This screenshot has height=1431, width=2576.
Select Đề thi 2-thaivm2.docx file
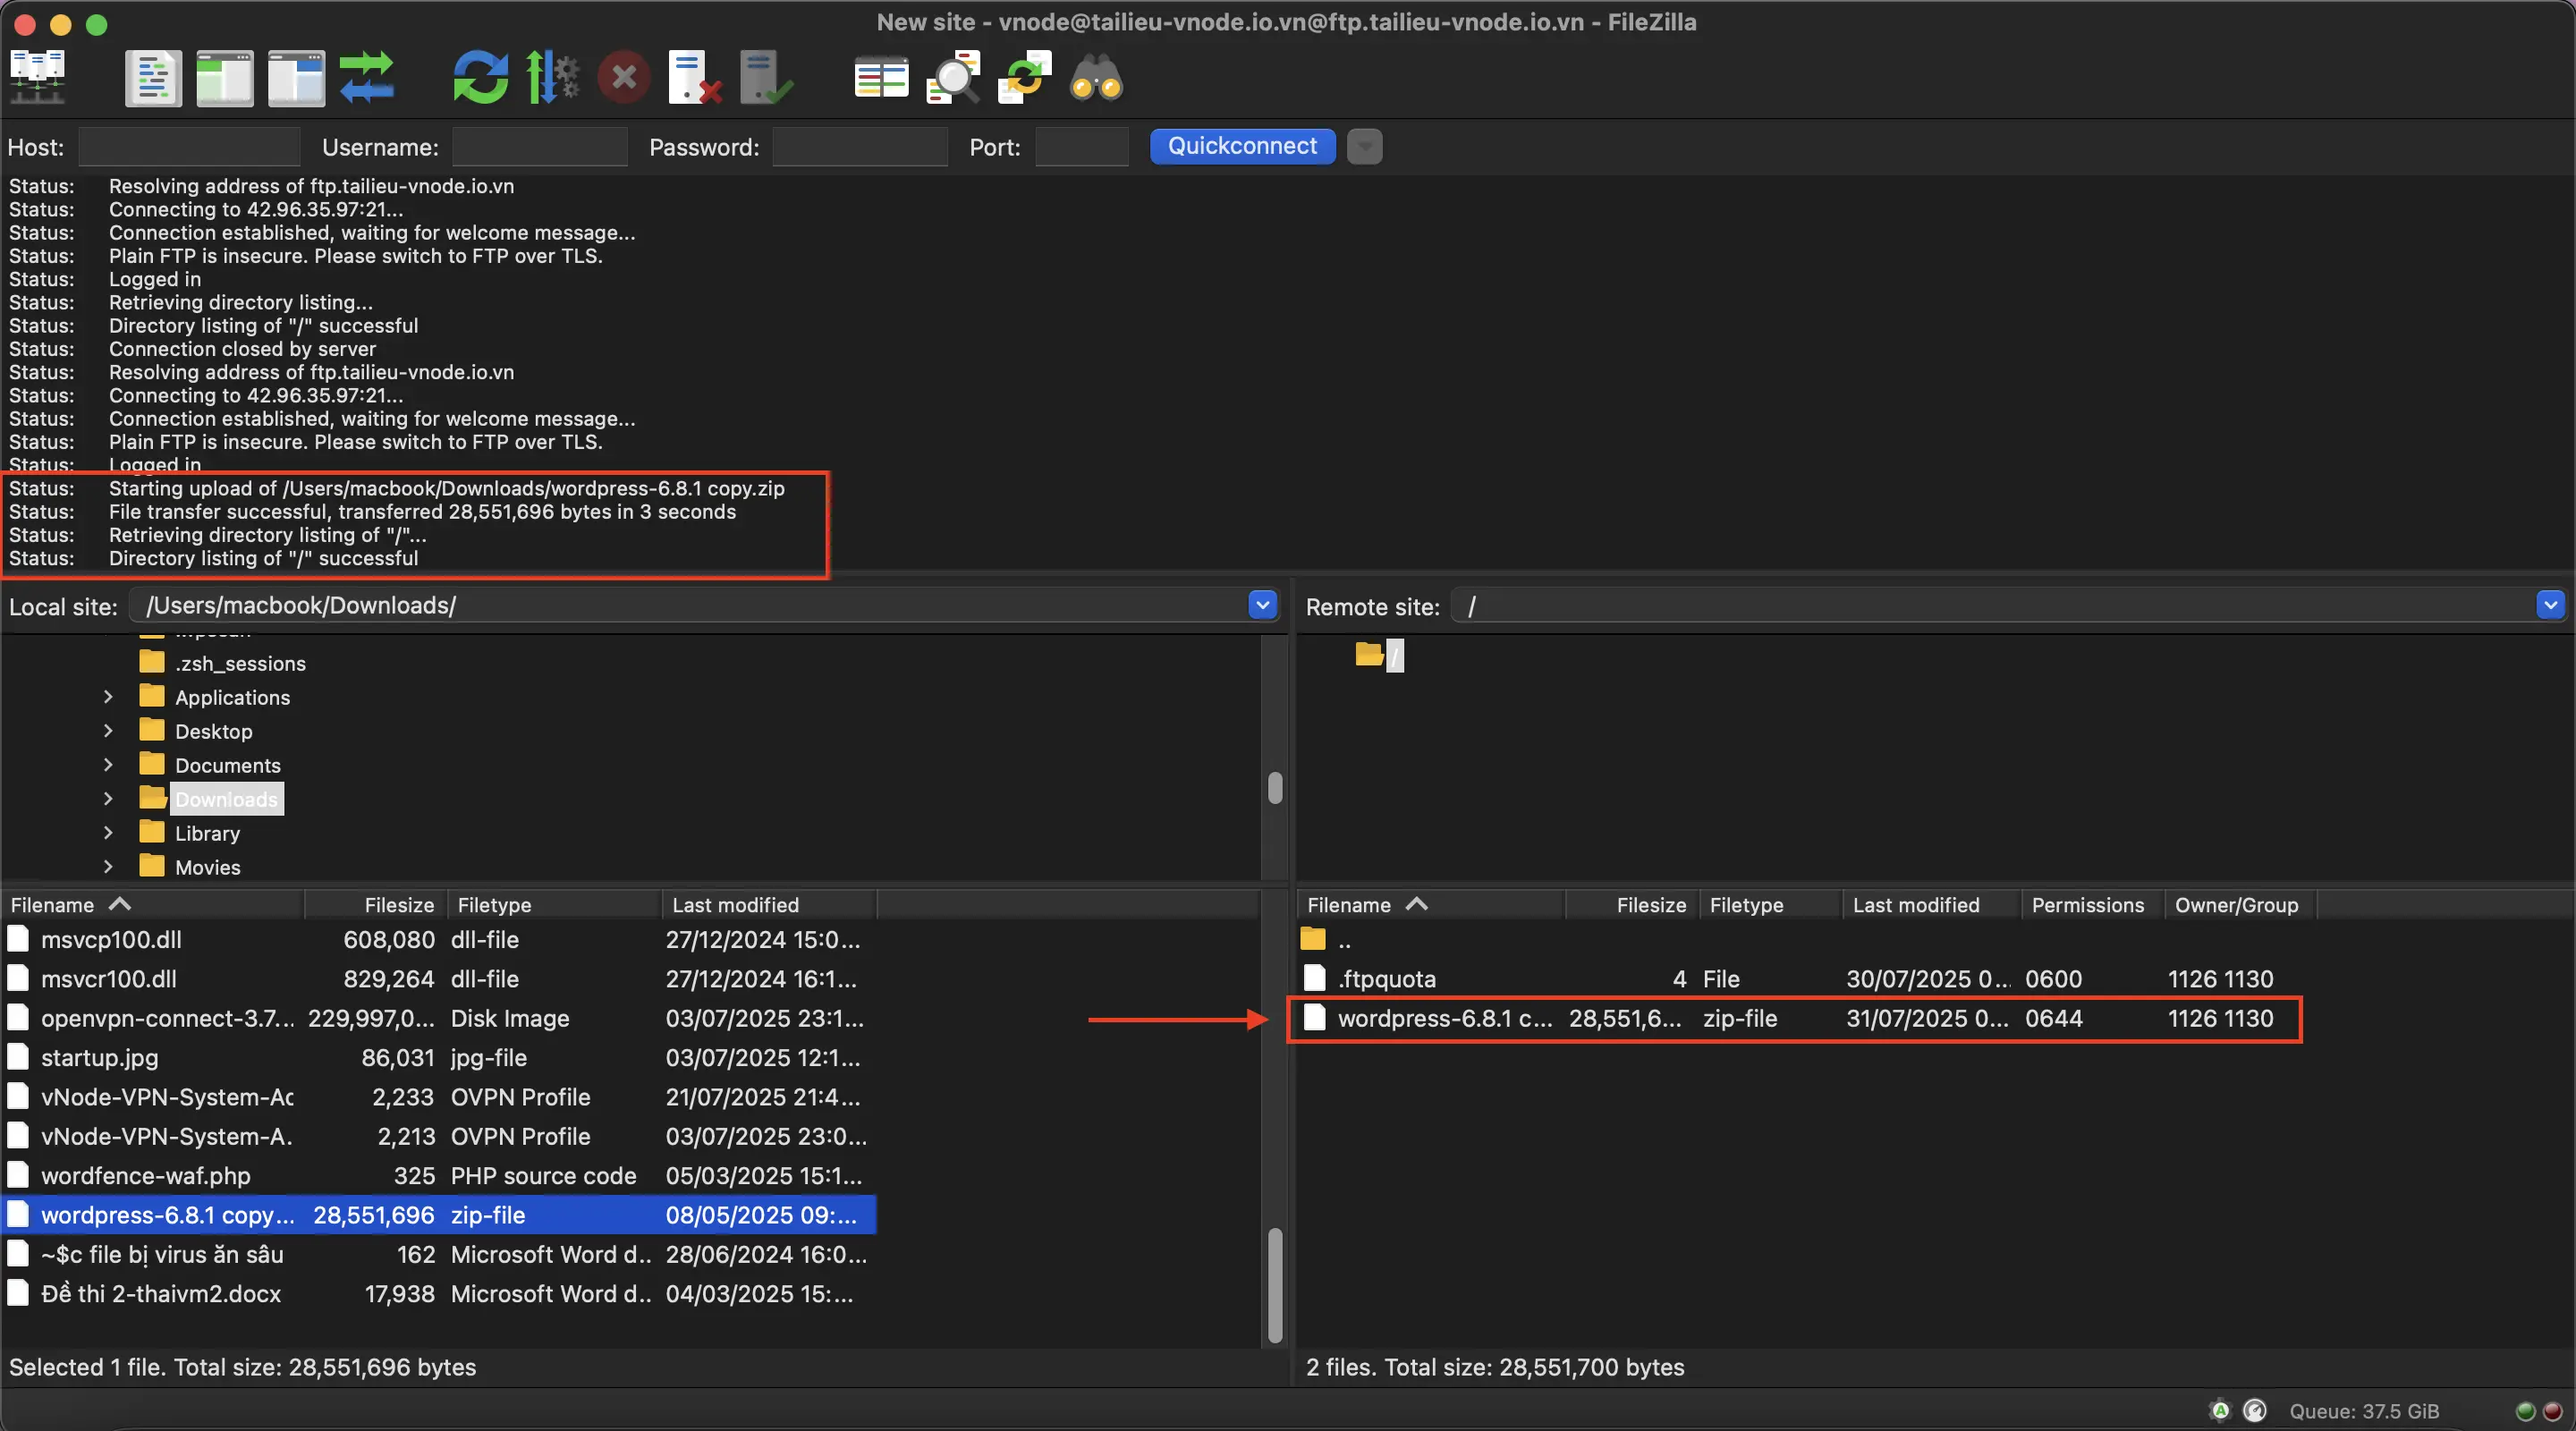[x=438, y=1294]
